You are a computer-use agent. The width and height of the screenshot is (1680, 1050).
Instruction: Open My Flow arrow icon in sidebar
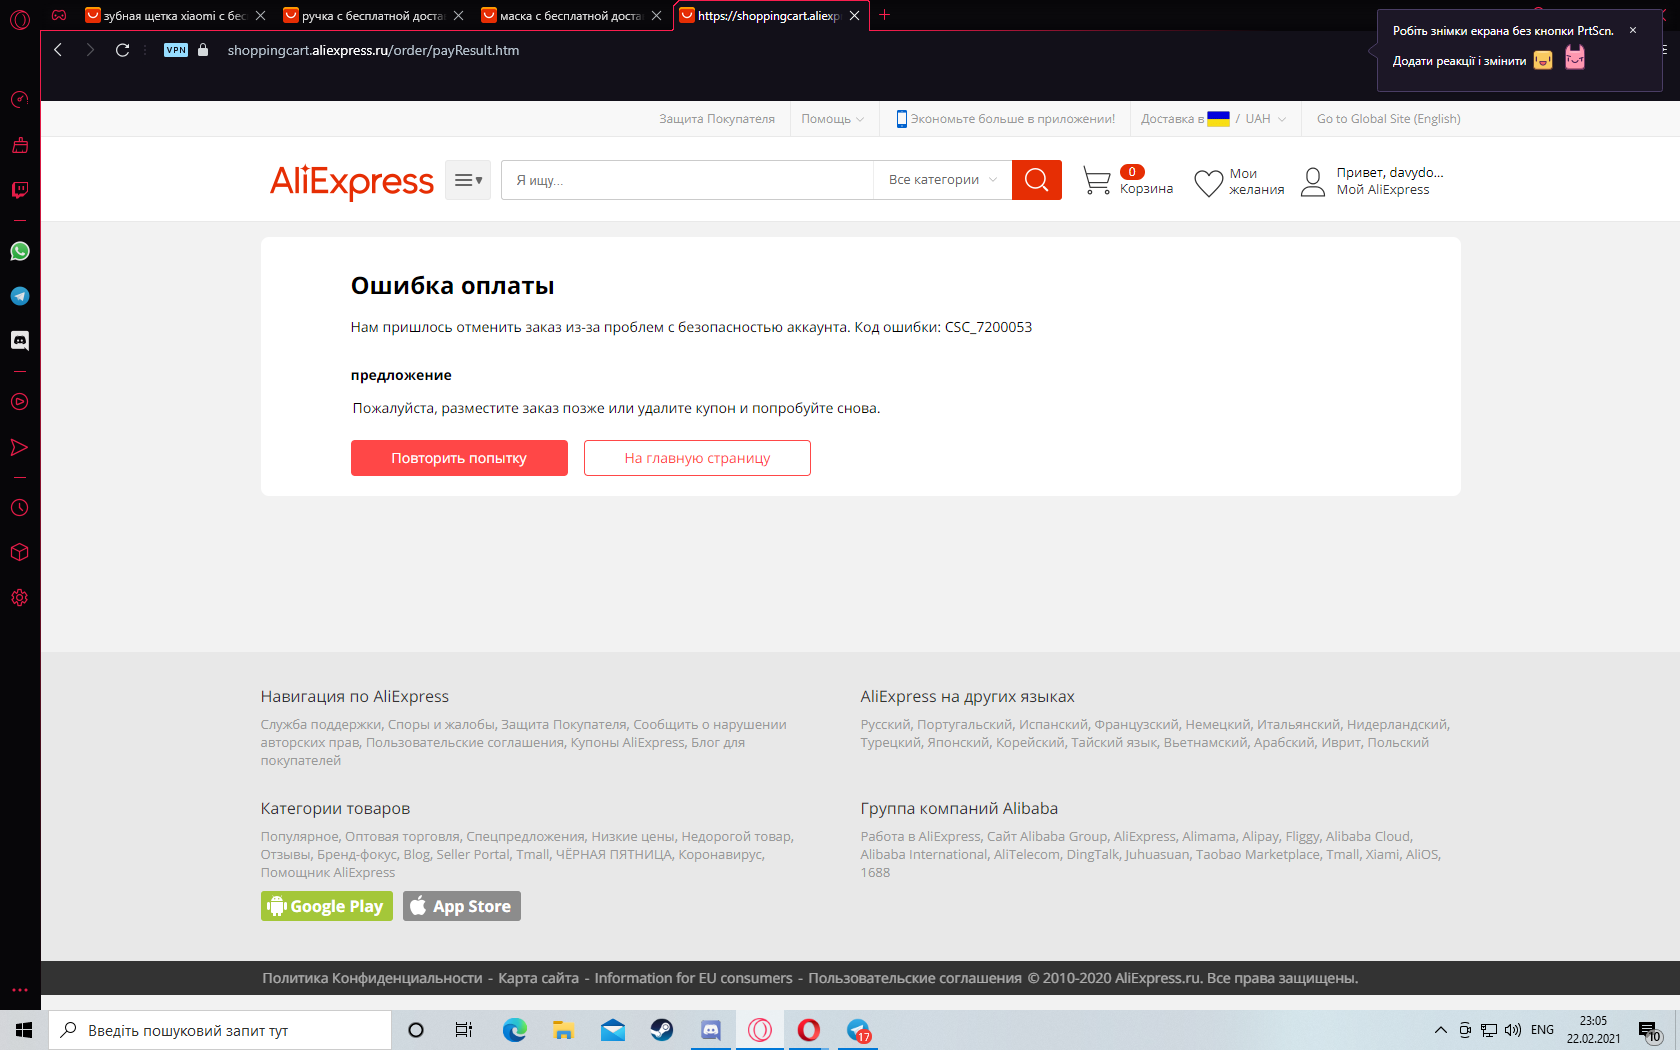click(19, 447)
